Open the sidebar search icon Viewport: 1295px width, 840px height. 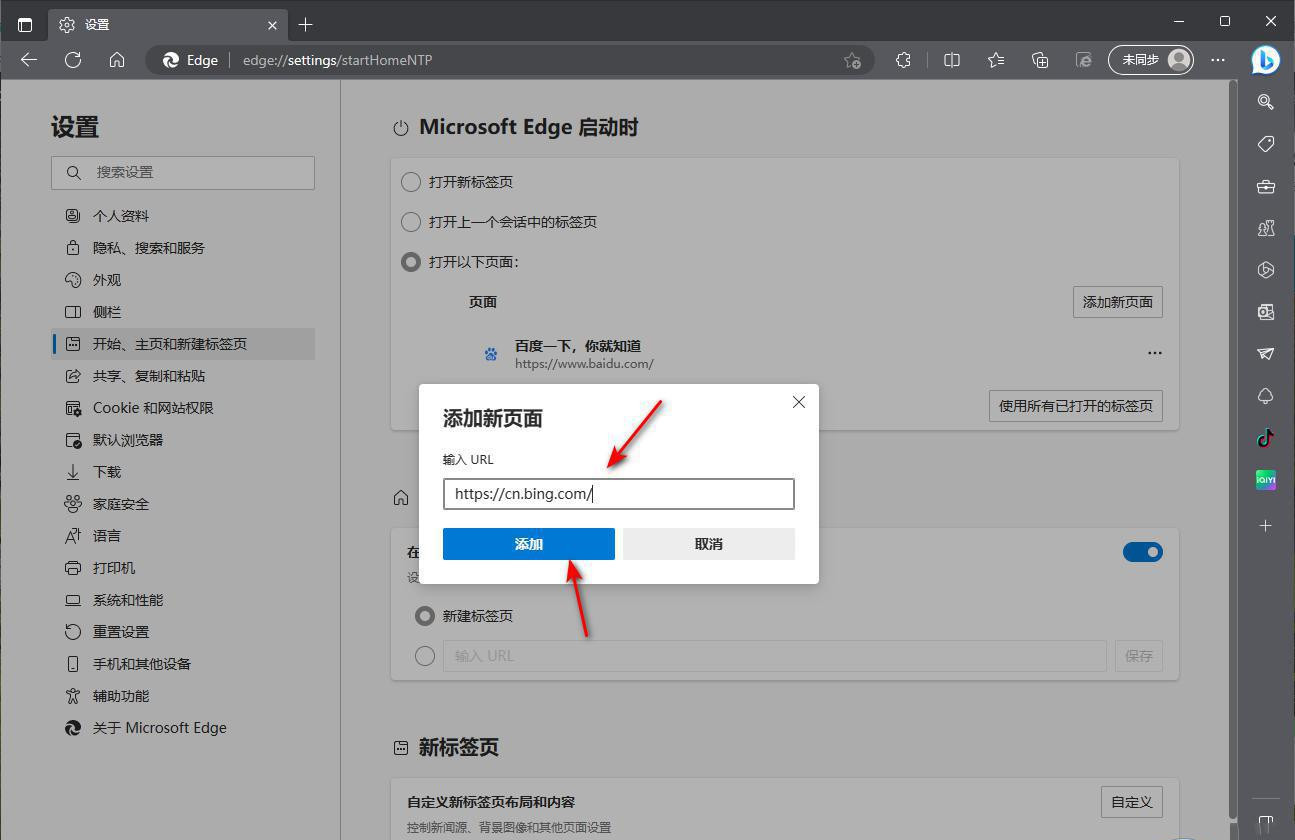1265,102
